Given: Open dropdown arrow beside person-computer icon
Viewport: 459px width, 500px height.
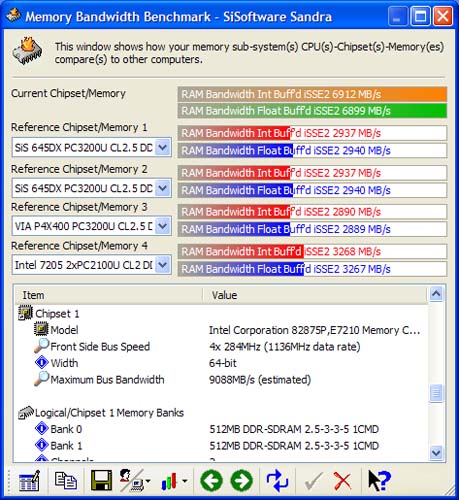Looking at the screenshot, I should click(x=148, y=481).
